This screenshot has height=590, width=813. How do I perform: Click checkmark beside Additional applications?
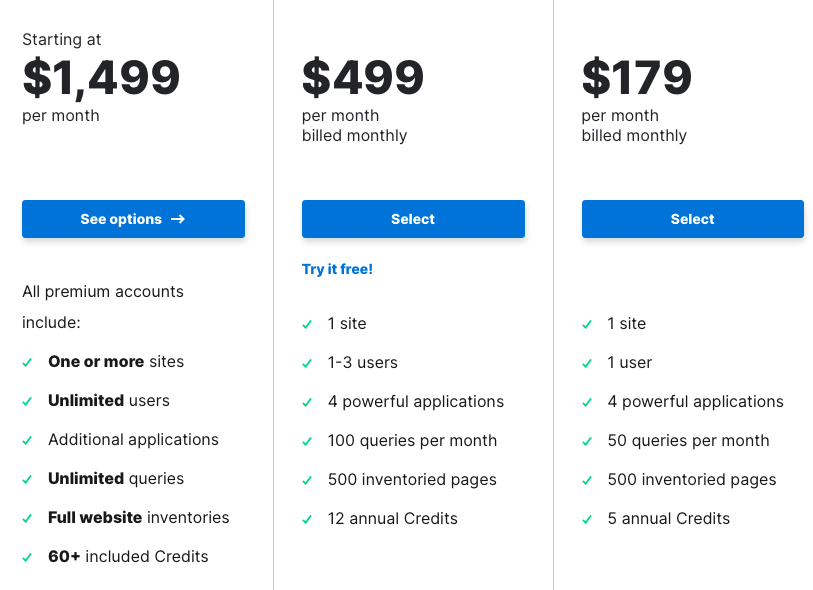tap(27, 440)
